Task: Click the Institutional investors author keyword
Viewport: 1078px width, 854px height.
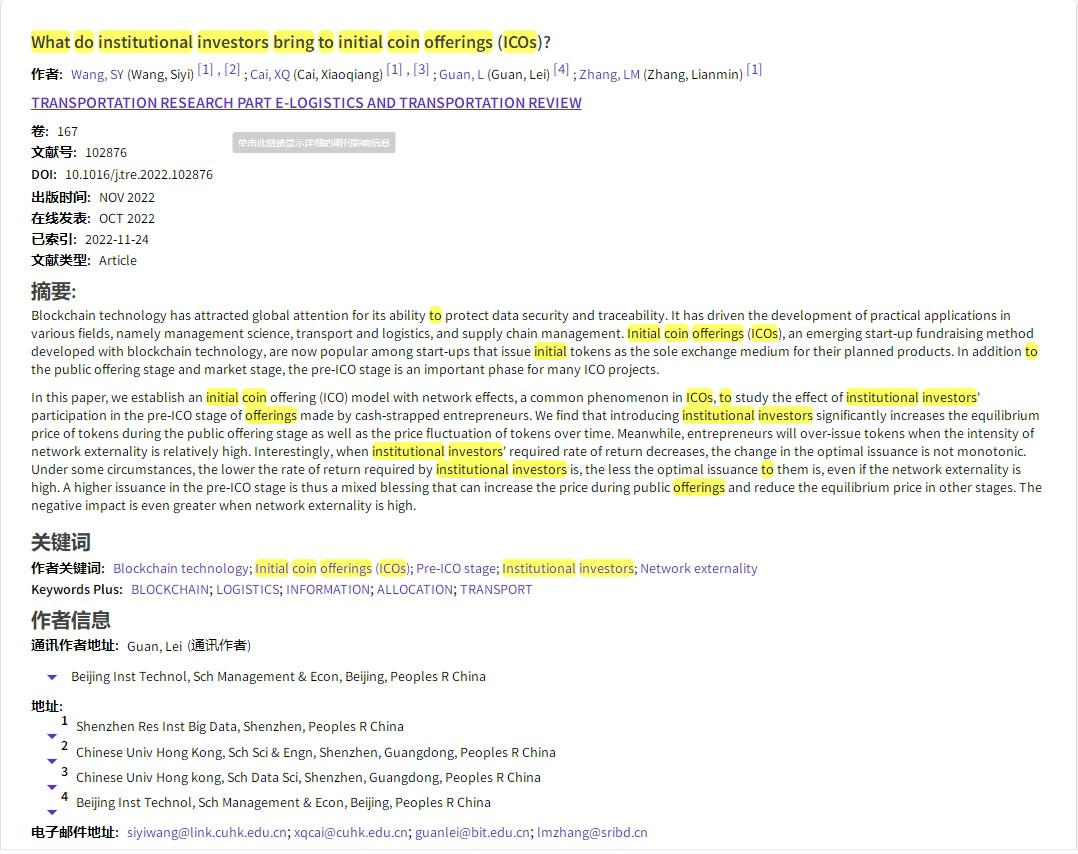Action: point(567,569)
